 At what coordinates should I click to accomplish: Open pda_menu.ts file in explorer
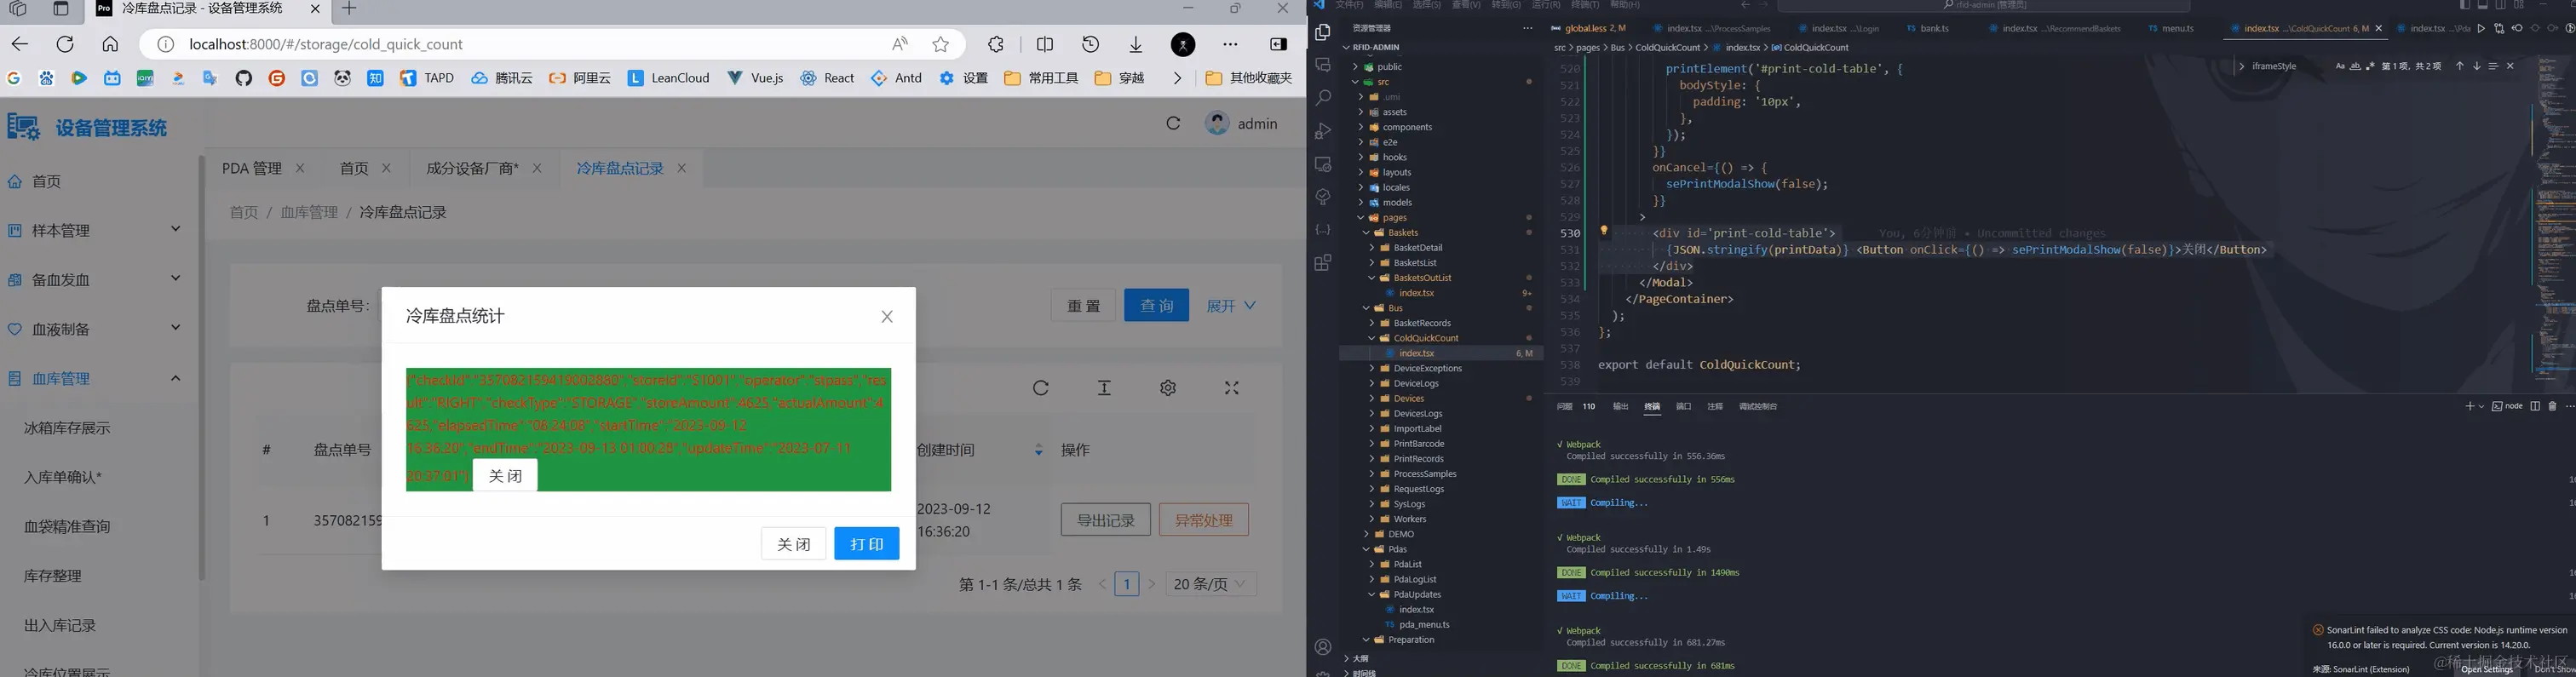1424,624
